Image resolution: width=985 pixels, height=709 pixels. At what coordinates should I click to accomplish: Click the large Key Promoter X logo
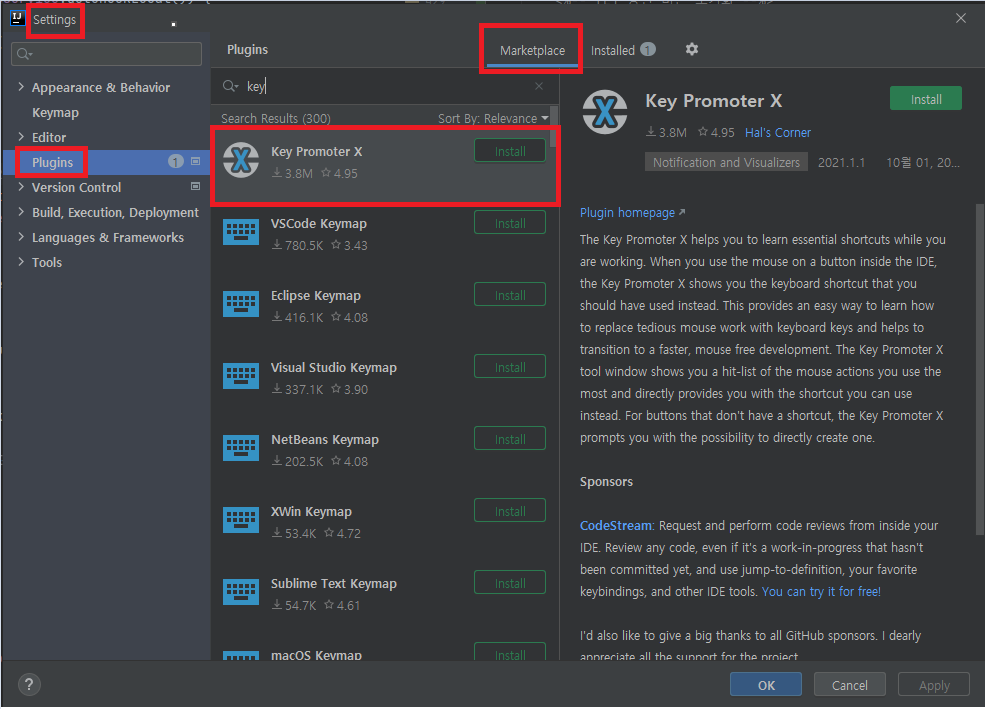pos(605,112)
